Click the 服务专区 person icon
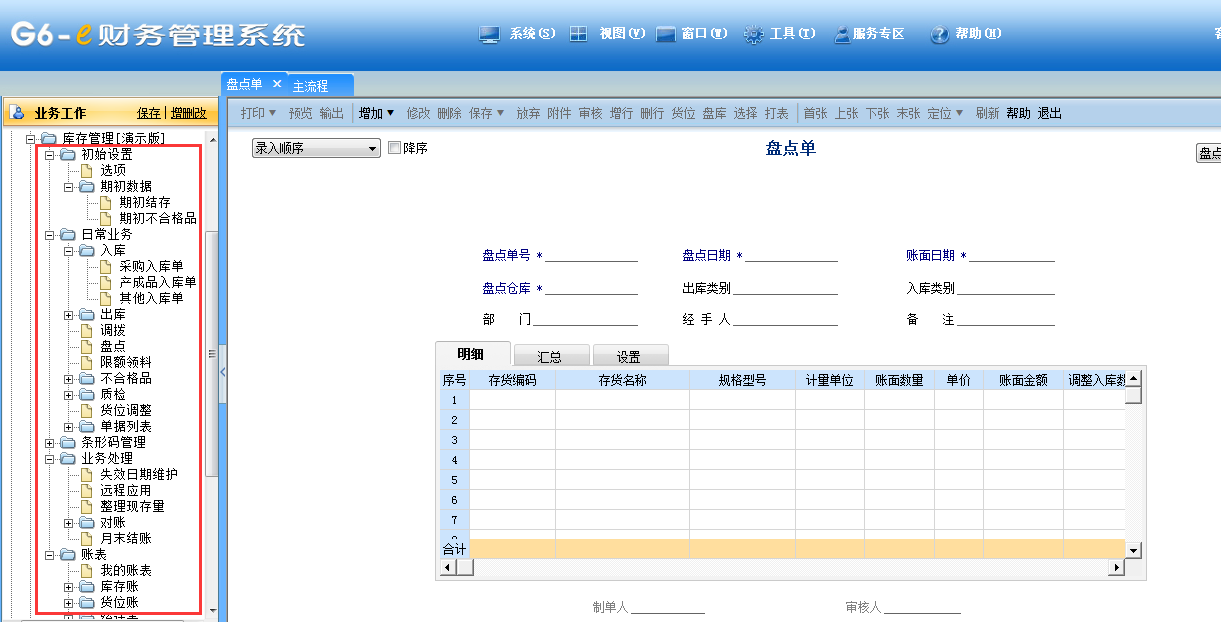The width and height of the screenshot is (1221, 622). pyautogui.click(x=842, y=35)
